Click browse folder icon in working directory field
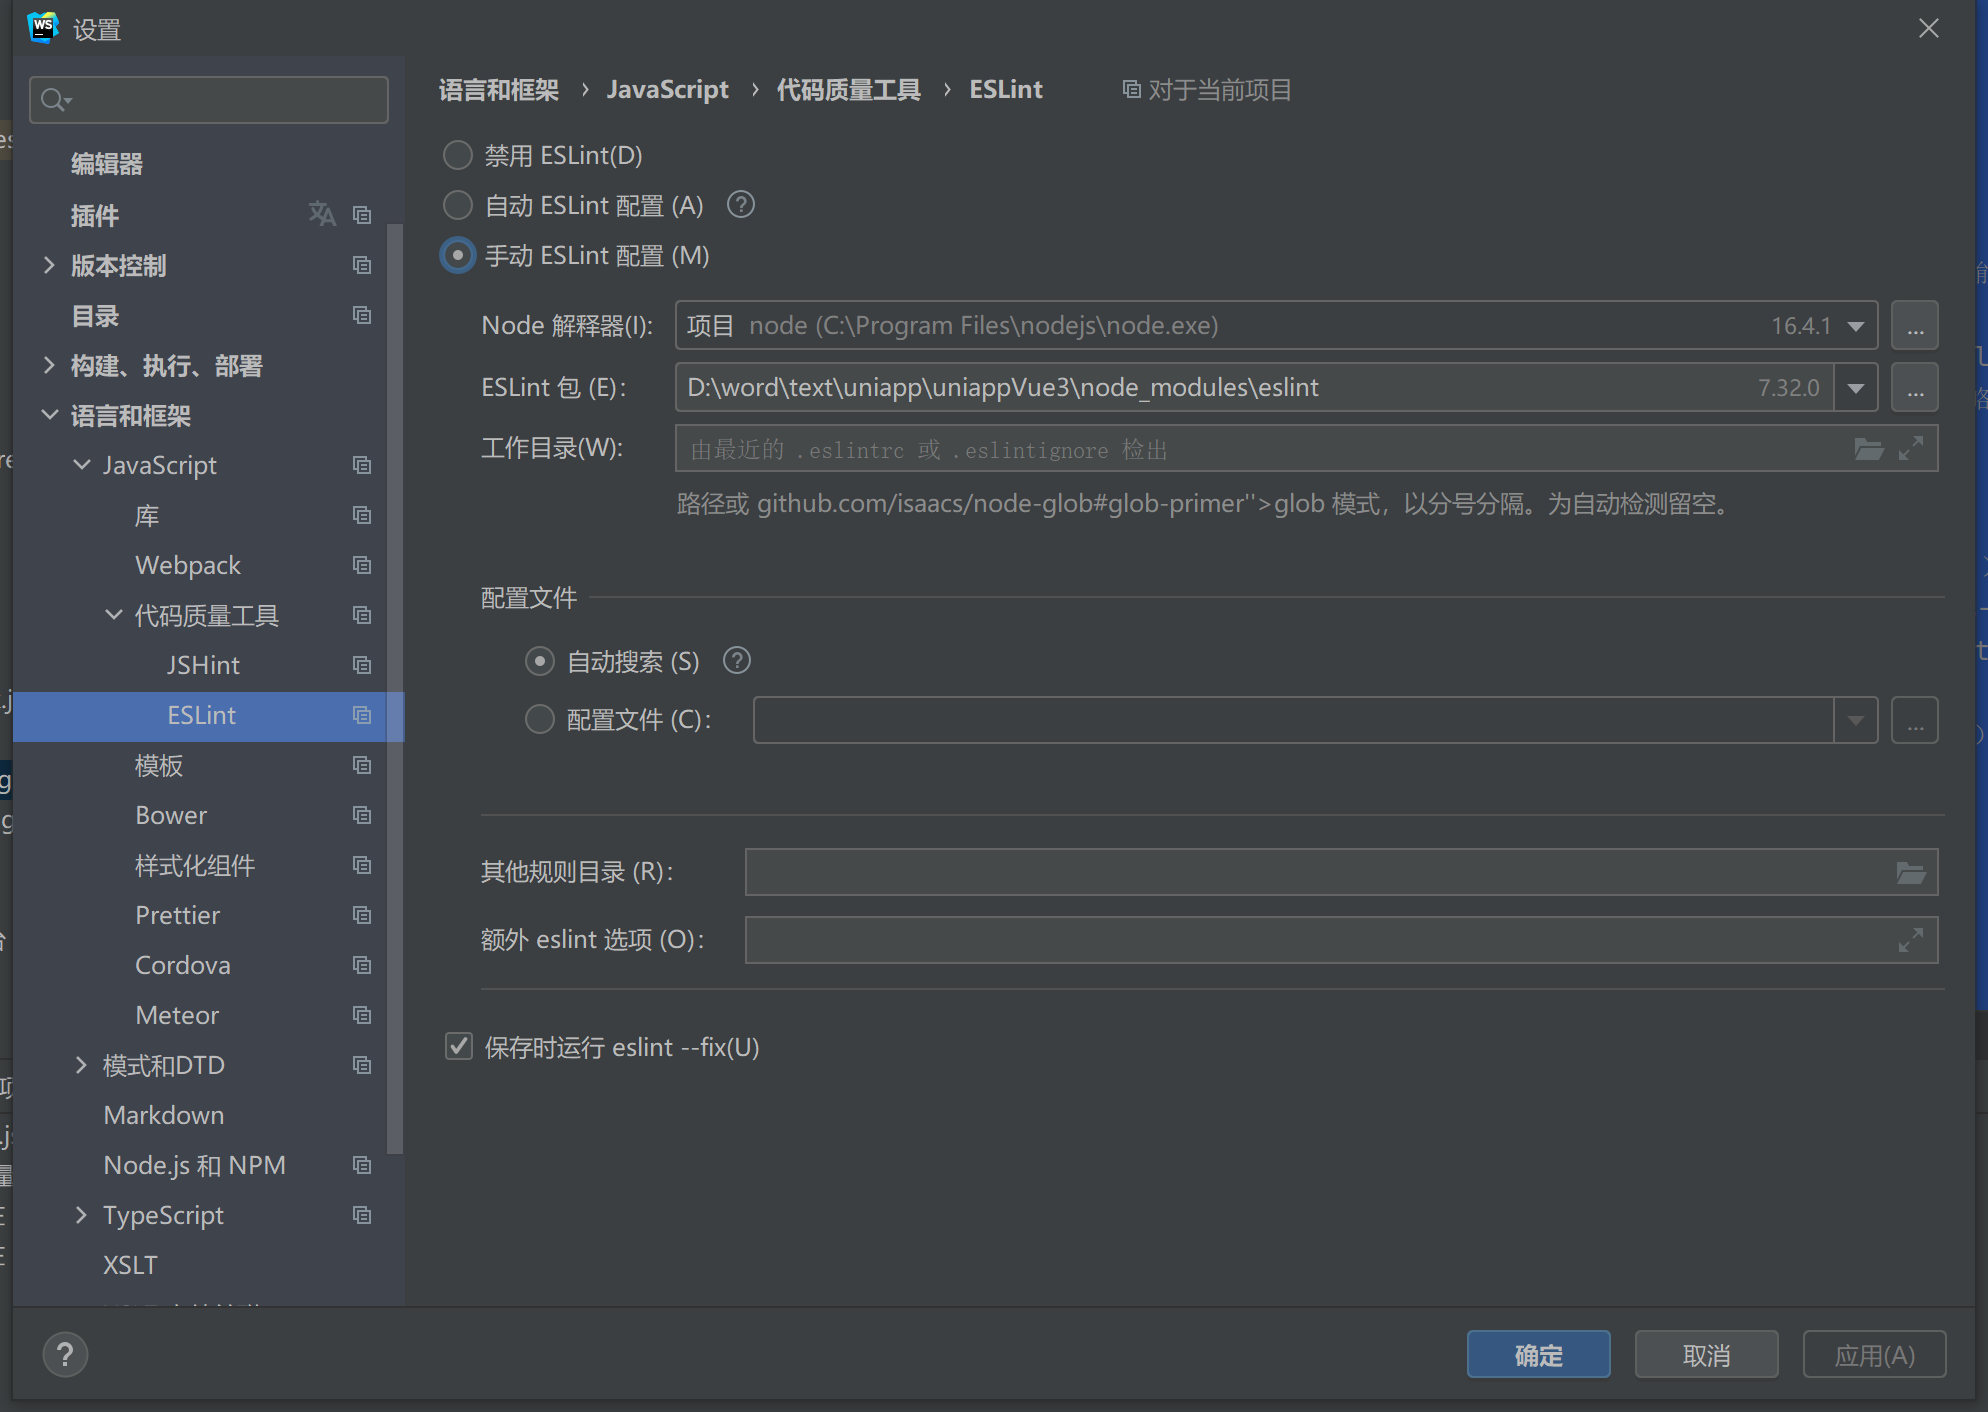The image size is (1988, 1412). pyautogui.click(x=1868, y=449)
